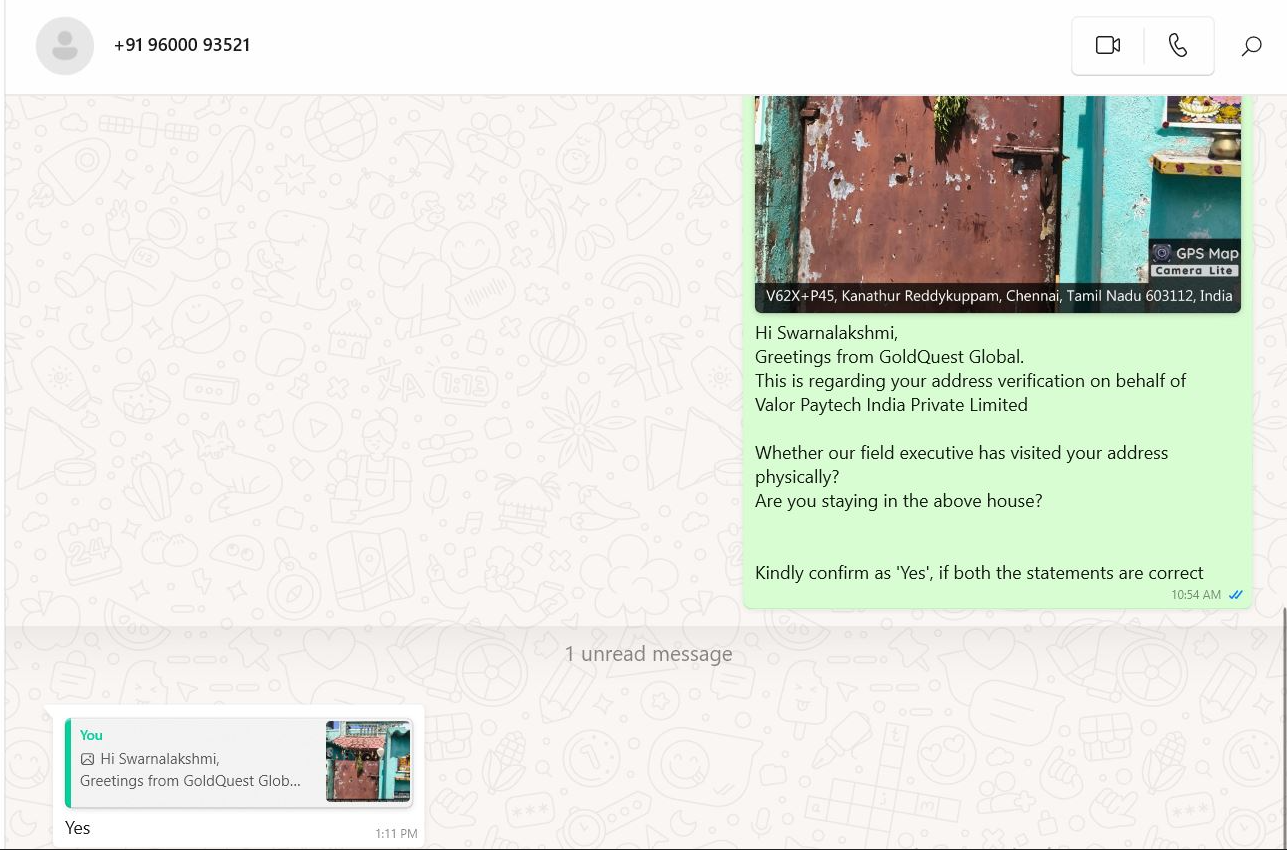Screen dimensions: 1287x850
Task: Open the sent photo of the rusty door
Action: [x=998, y=204]
